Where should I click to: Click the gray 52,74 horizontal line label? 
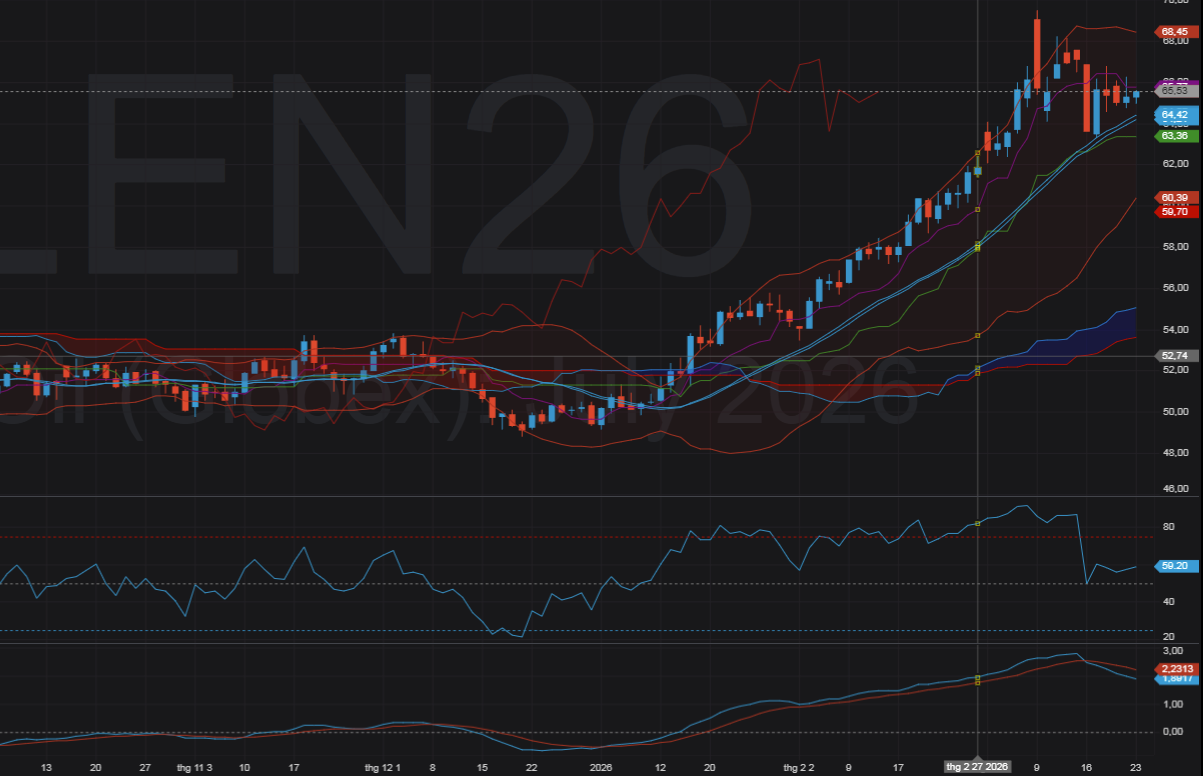[x=1173, y=355]
